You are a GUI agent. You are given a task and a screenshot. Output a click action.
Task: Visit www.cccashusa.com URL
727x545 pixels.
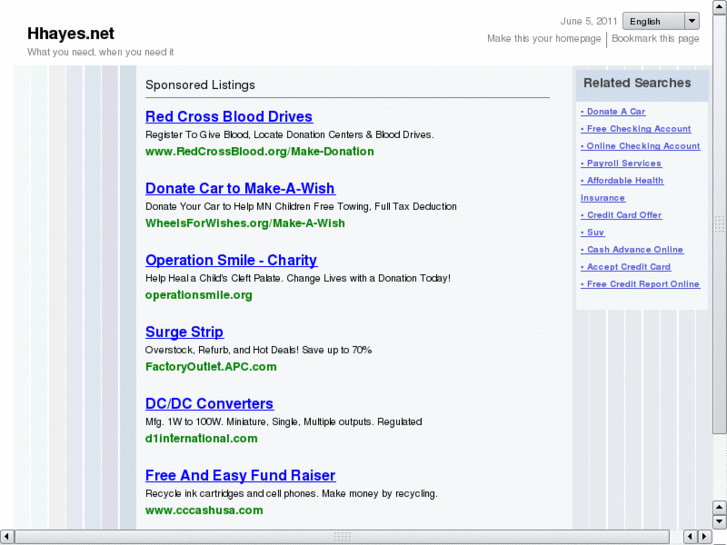204,510
